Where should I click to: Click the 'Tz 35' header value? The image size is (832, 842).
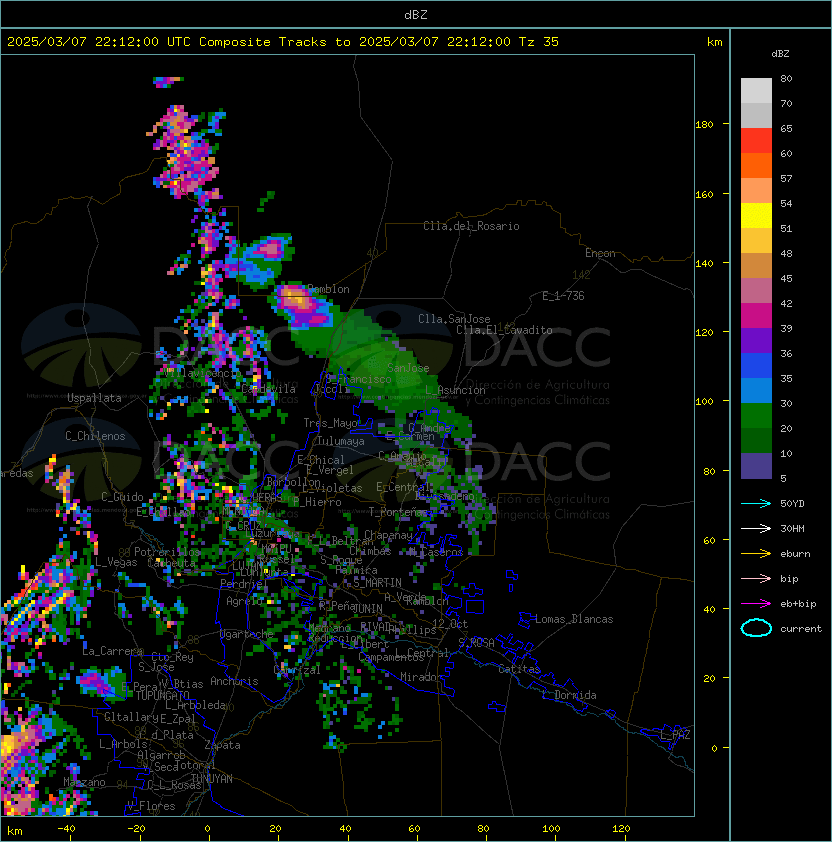(x=539, y=41)
